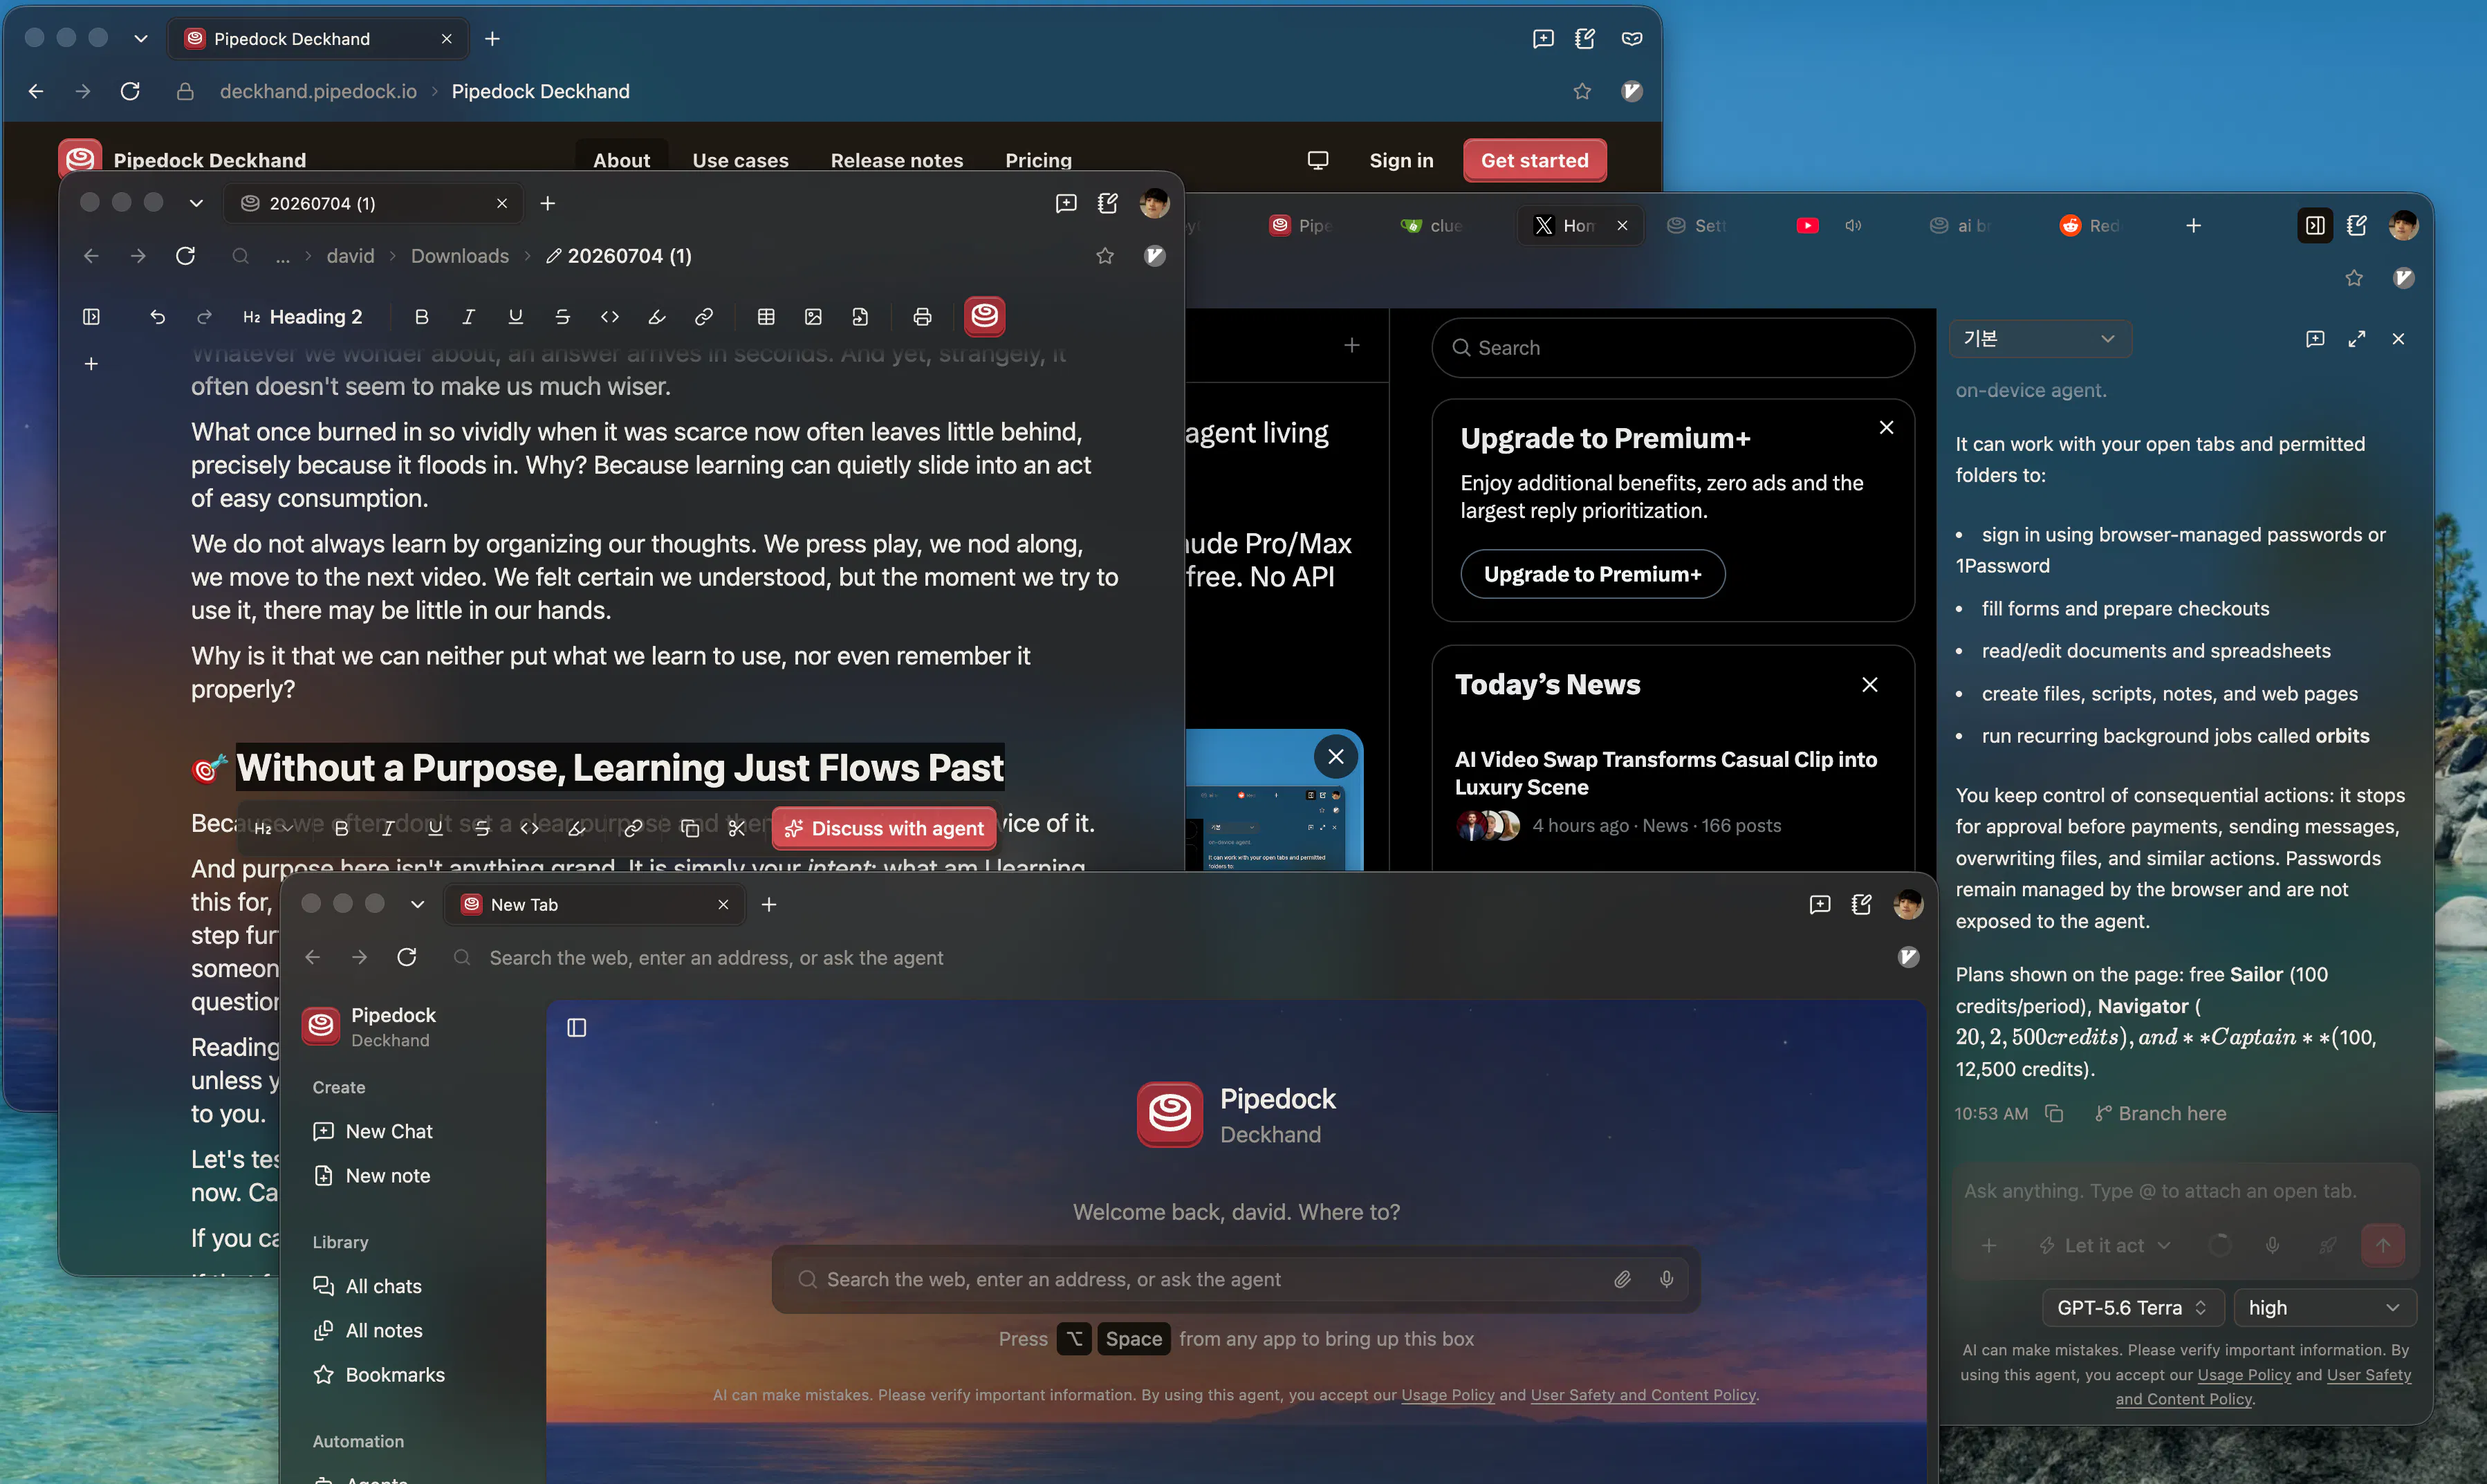Insert inline code from the main notes toolbar

610,317
